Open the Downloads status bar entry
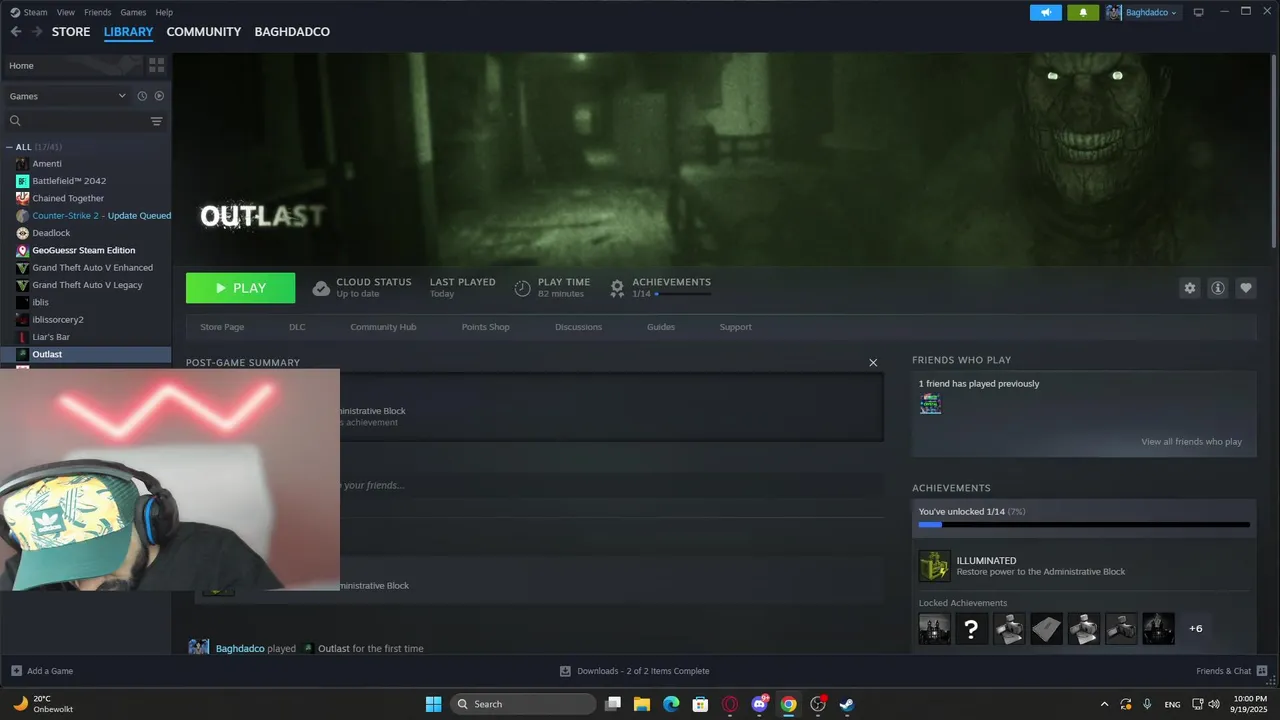The width and height of the screenshot is (1280, 720). (634, 671)
